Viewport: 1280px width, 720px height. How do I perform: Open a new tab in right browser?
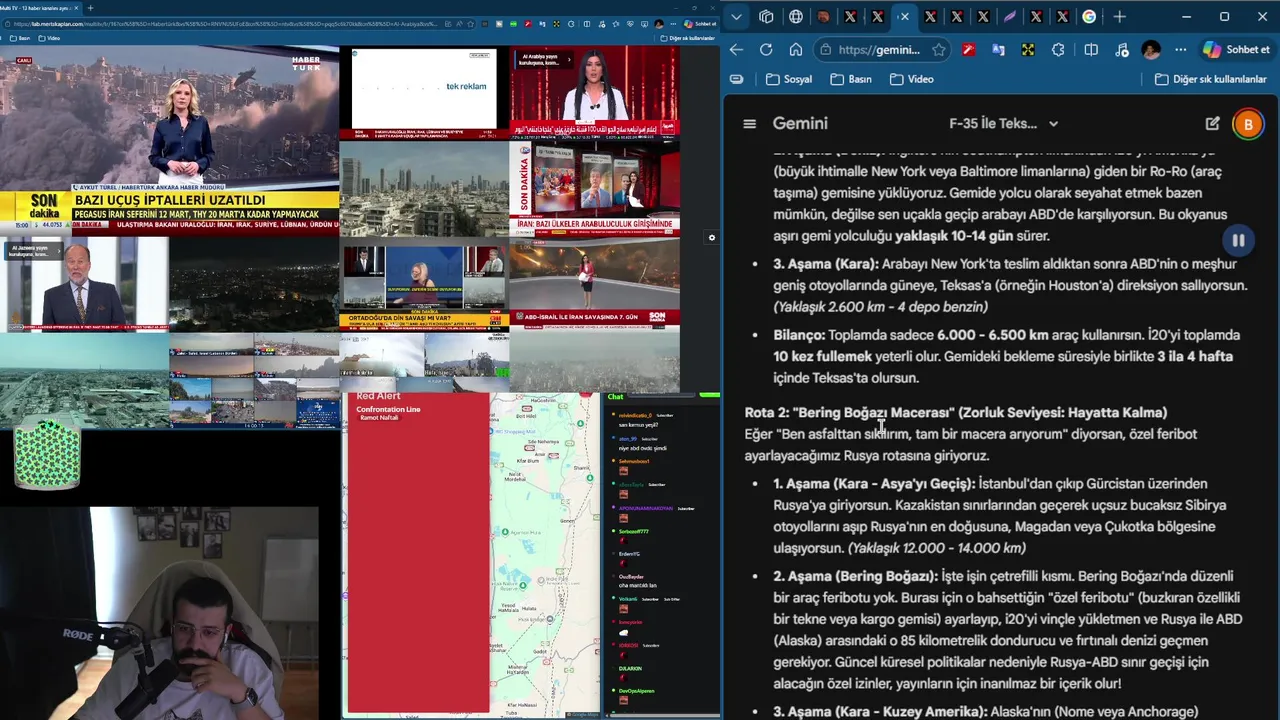(x=1120, y=16)
